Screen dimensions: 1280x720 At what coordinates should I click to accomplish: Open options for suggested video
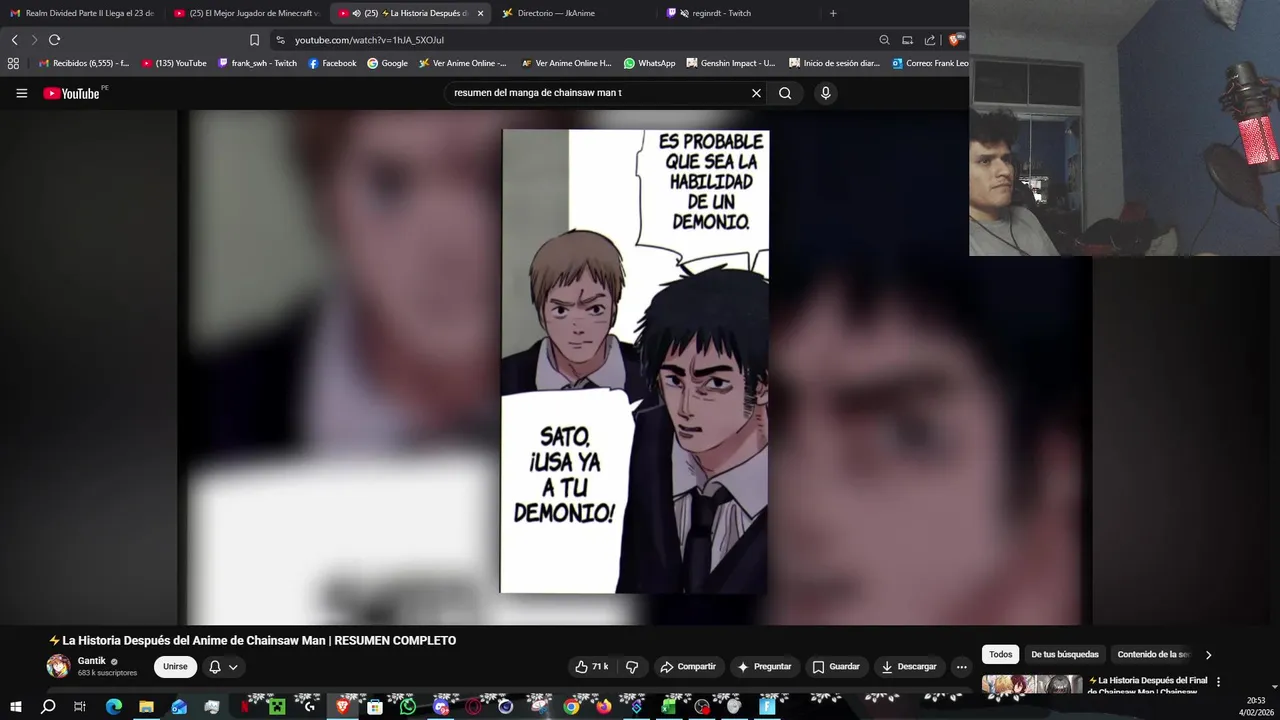coord(1218,682)
